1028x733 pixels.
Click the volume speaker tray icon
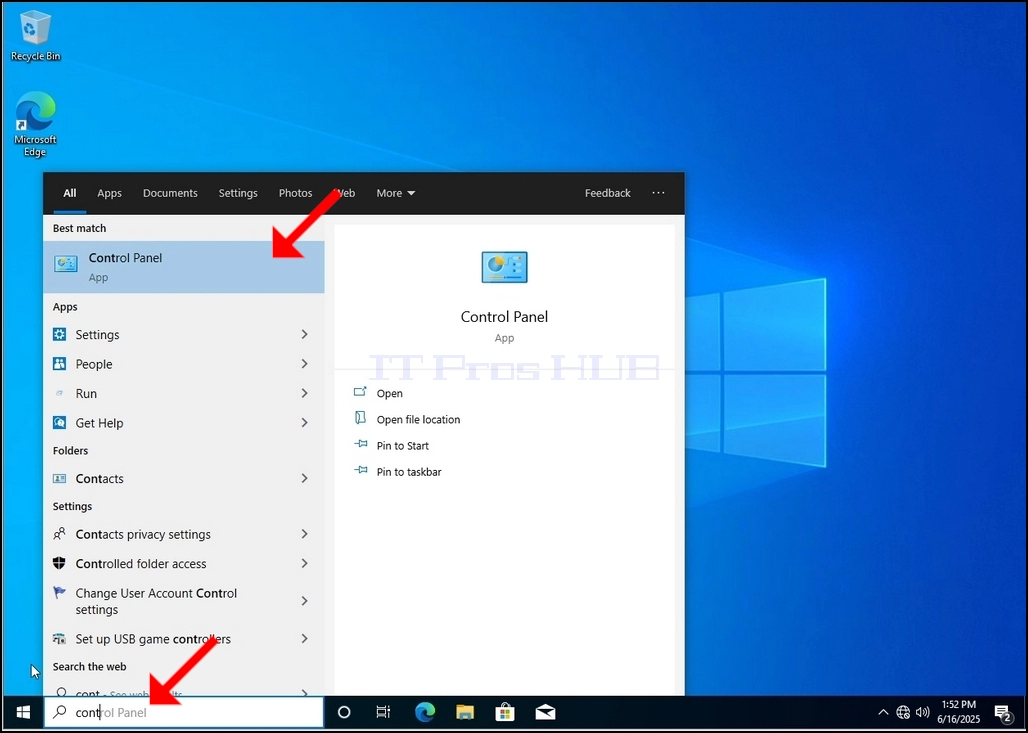click(922, 712)
